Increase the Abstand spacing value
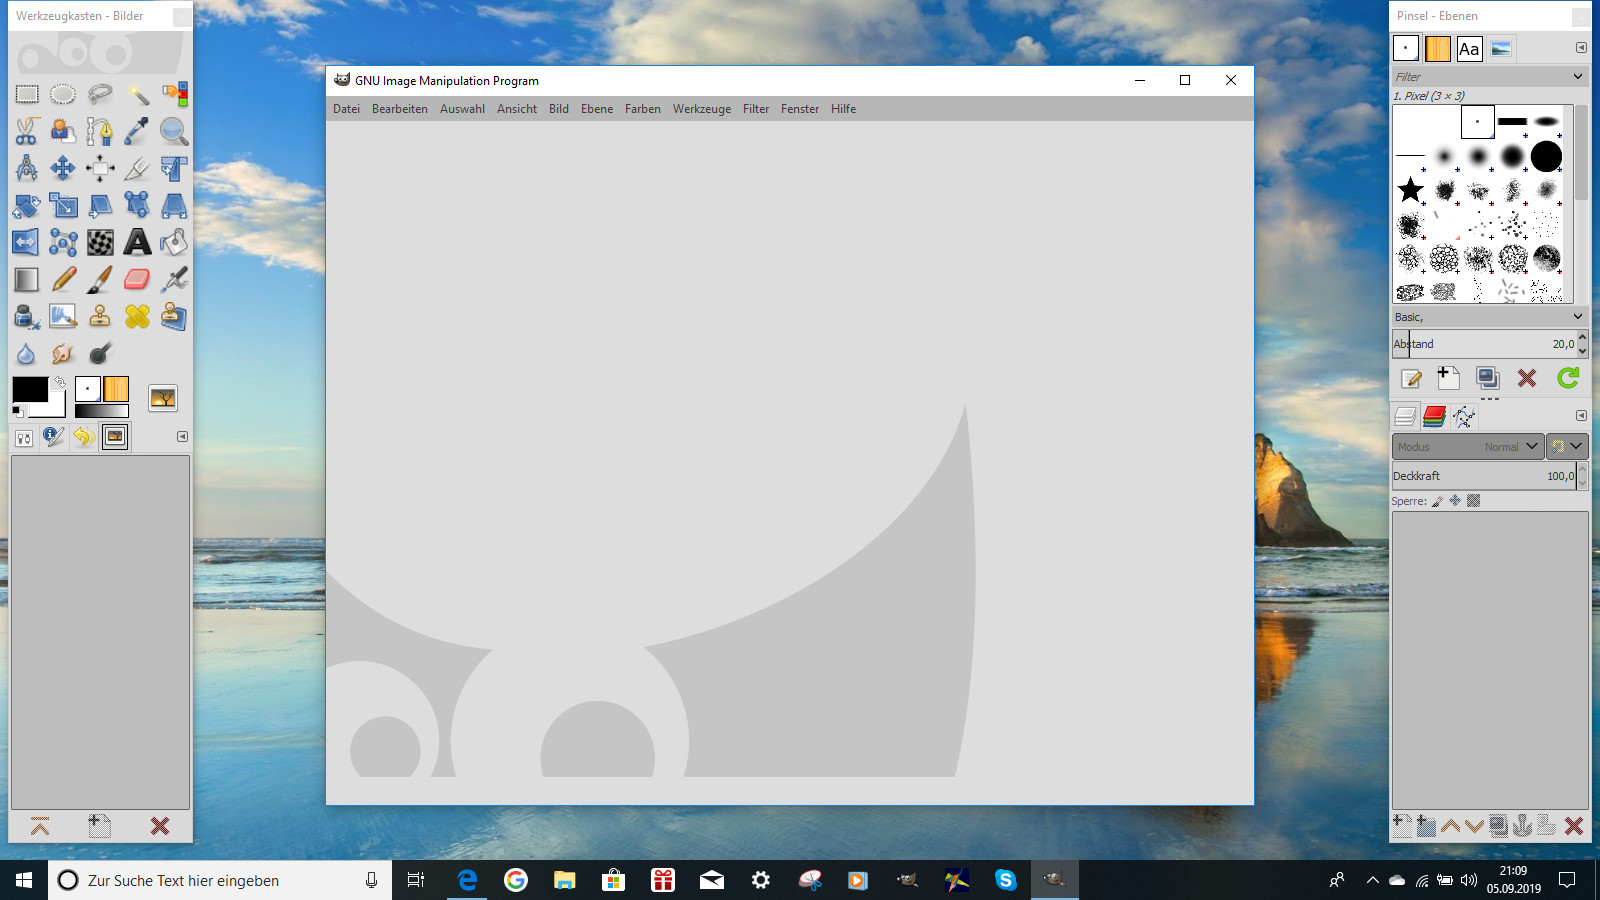The width and height of the screenshot is (1600, 900). (1583, 338)
